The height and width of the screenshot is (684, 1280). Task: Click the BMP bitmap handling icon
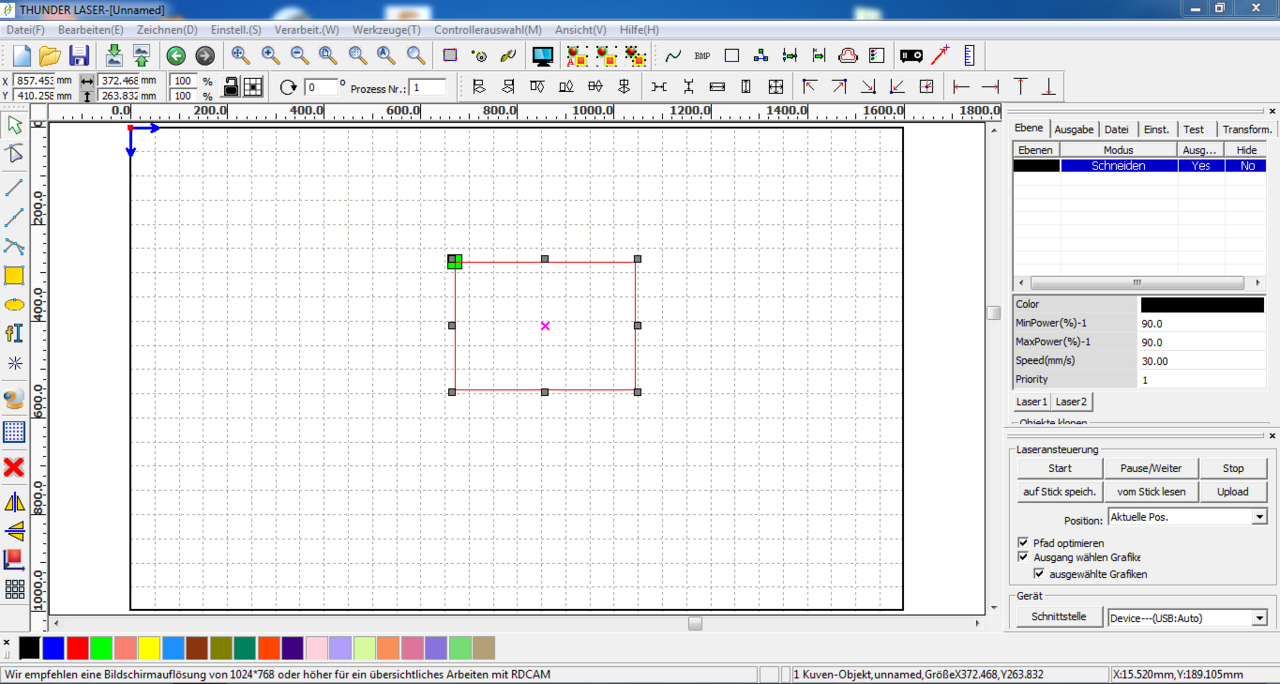[702, 56]
